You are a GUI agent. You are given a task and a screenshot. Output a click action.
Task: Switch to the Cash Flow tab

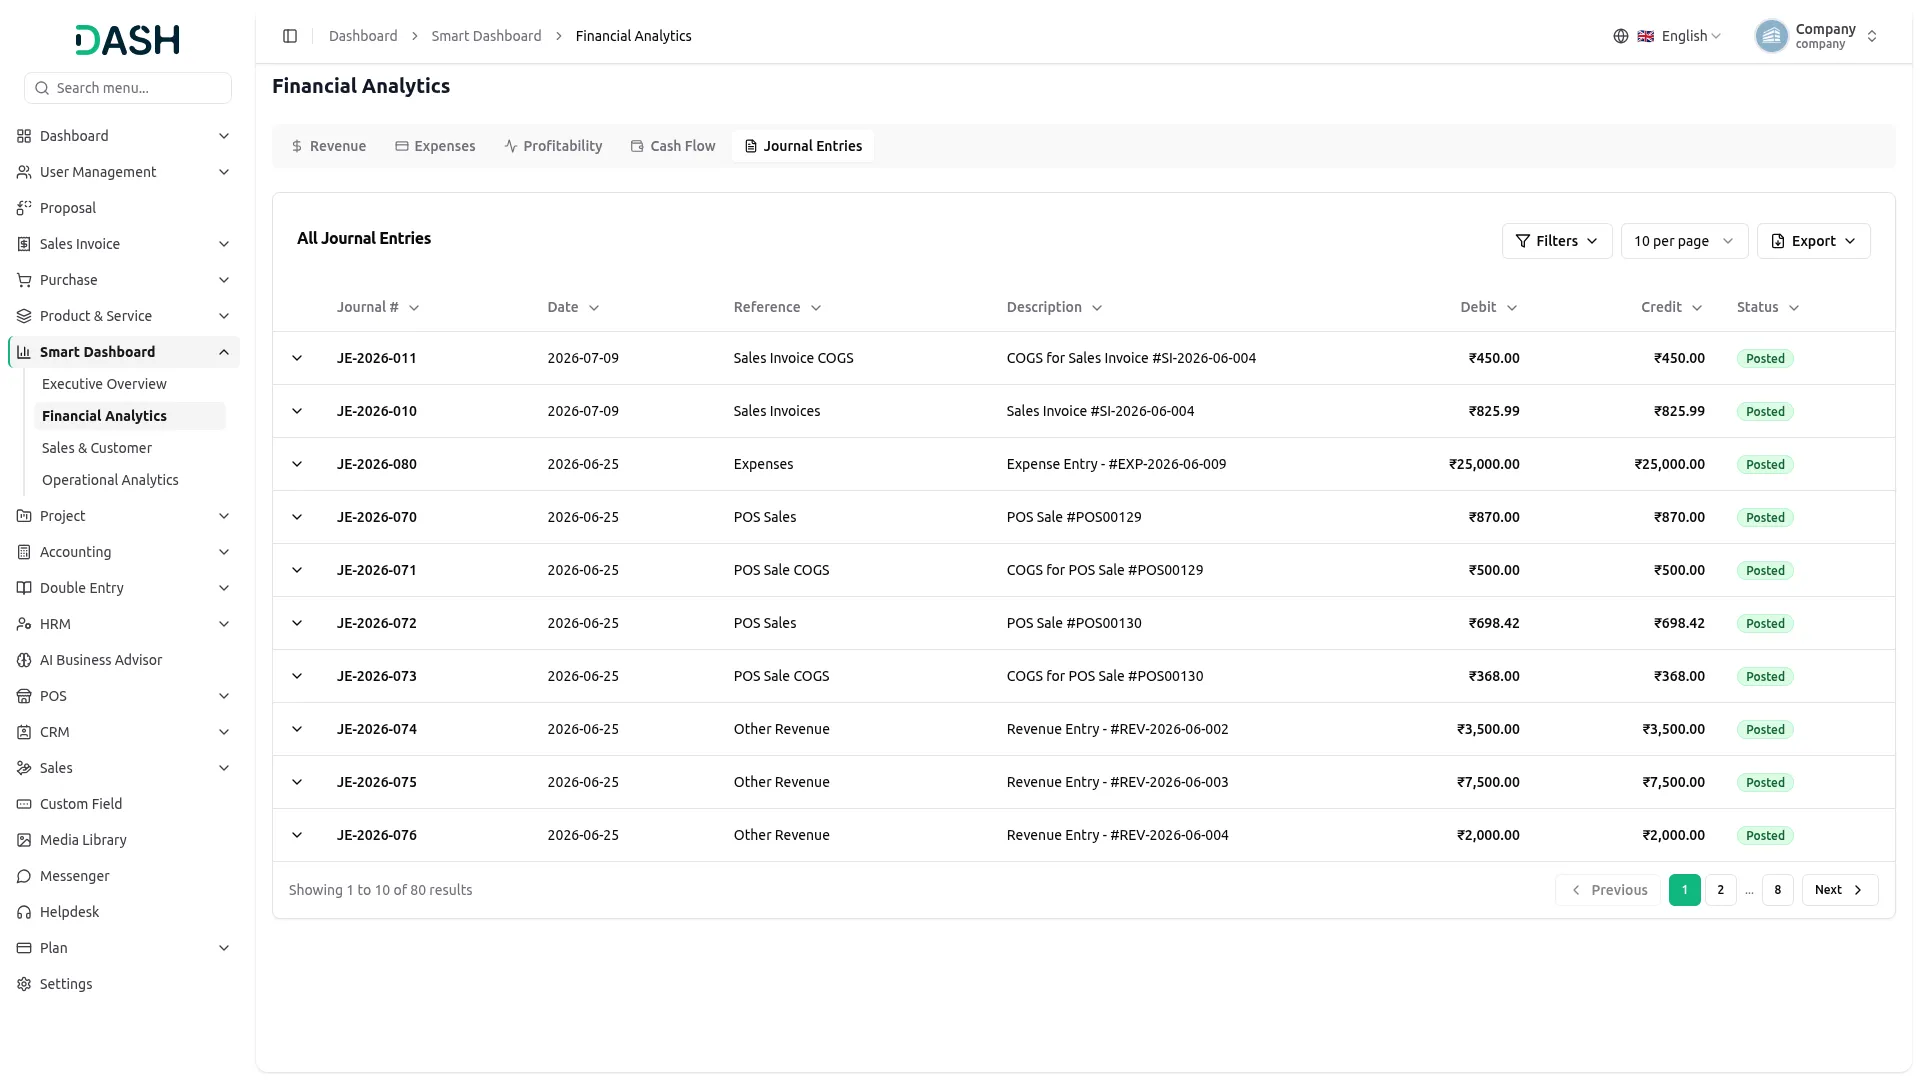(673, 146)
